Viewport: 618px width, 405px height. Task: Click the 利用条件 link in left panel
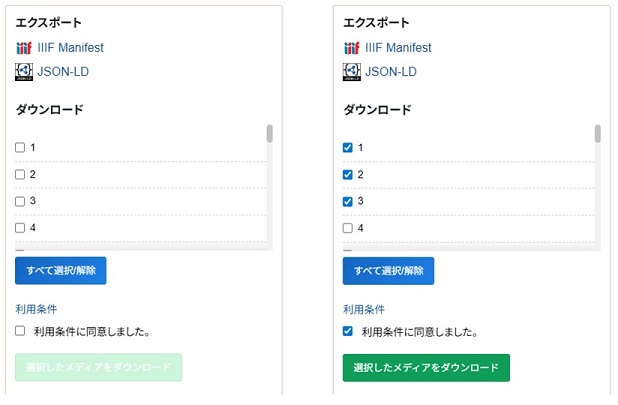click(x=36, y=310)
